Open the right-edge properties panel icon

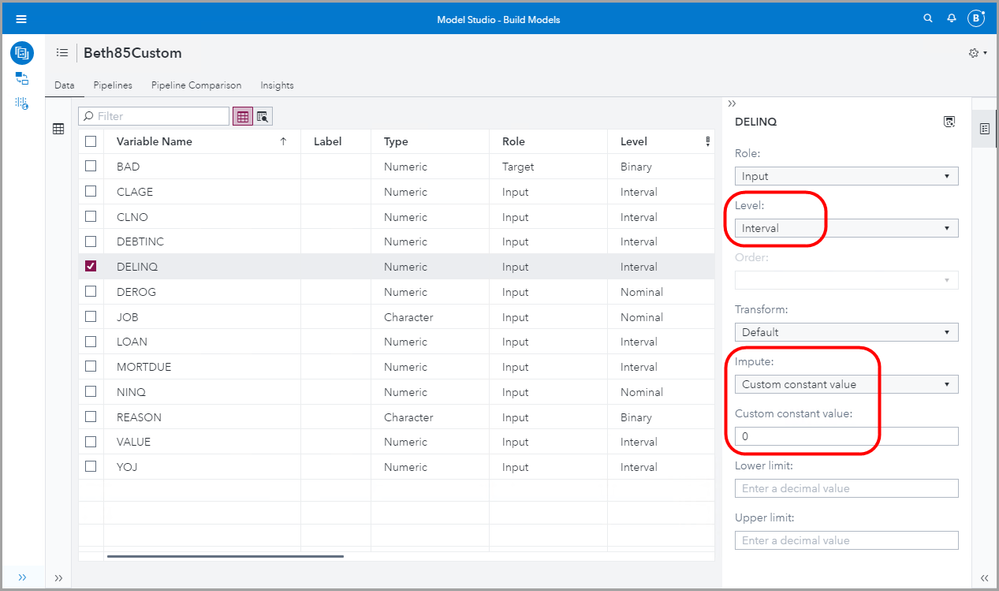(x=984, y=129)
